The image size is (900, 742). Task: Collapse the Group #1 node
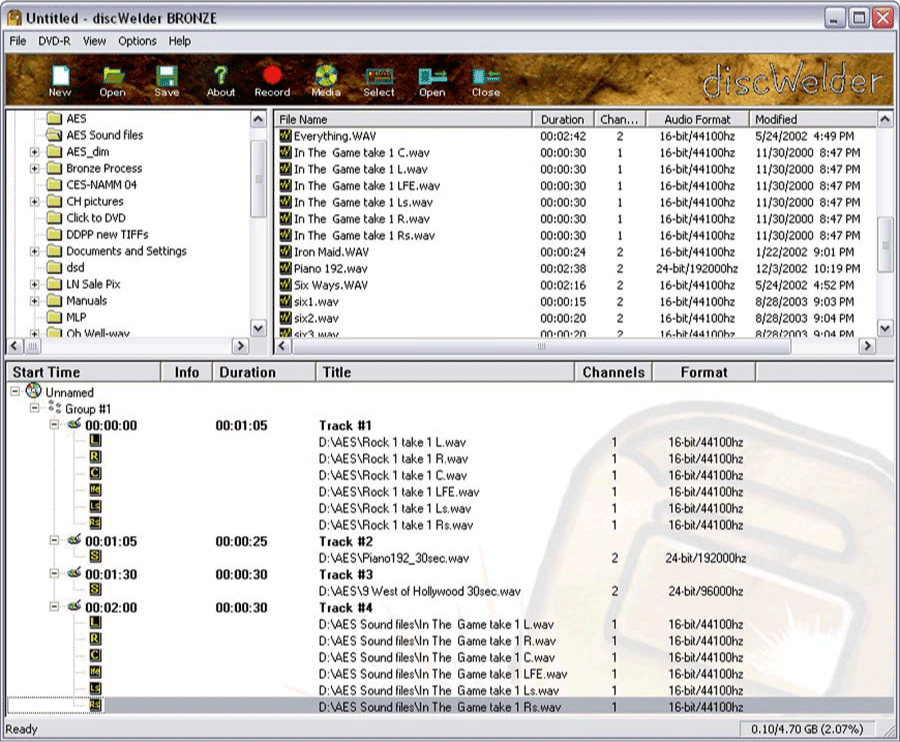click(35, 409)
